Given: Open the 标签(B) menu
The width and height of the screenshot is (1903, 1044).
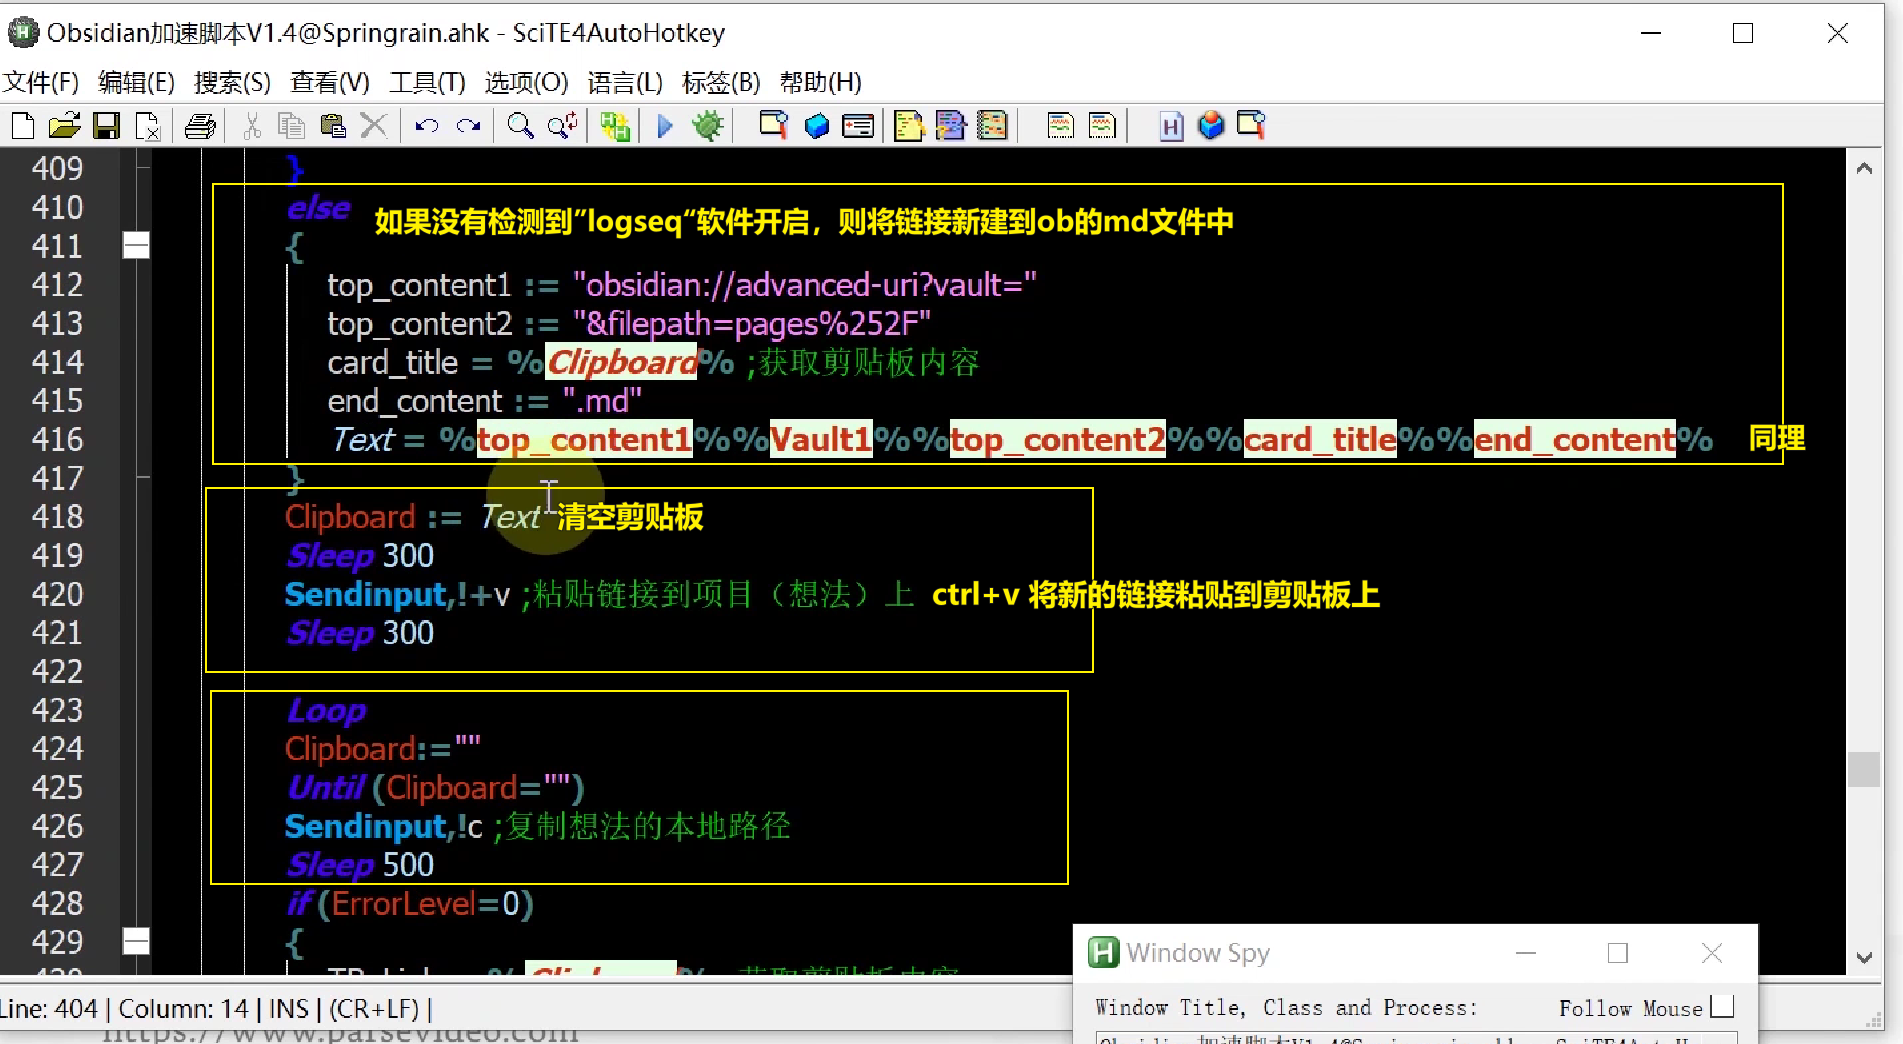Looking at the screenshot, I should 721,82.
